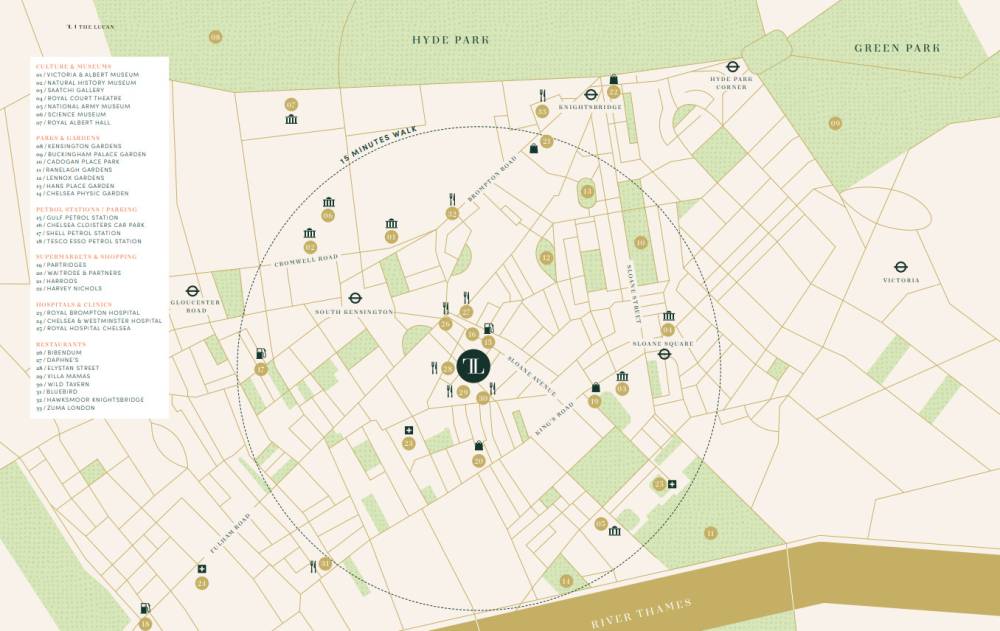Select the Science Museum icon above marker 06
Screen dimensions: 1000x631
(x=328, y=202)
